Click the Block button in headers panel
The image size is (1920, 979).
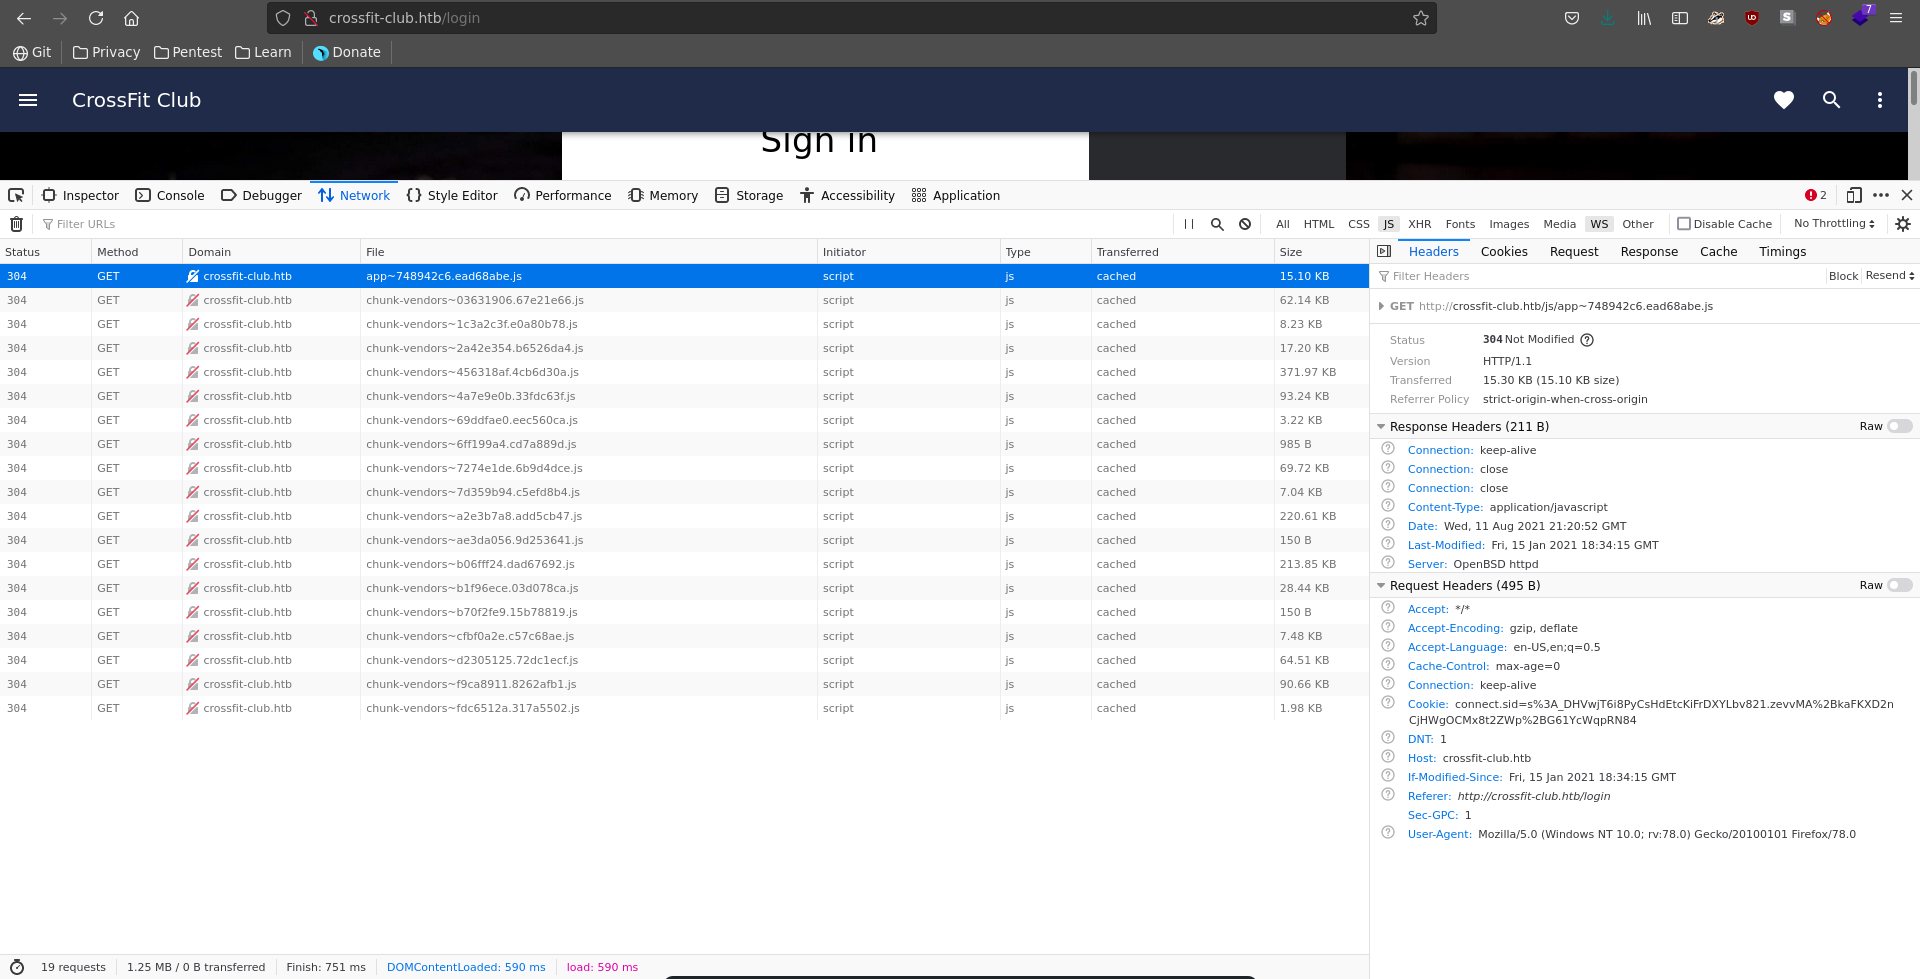[x=1843, y=276]
